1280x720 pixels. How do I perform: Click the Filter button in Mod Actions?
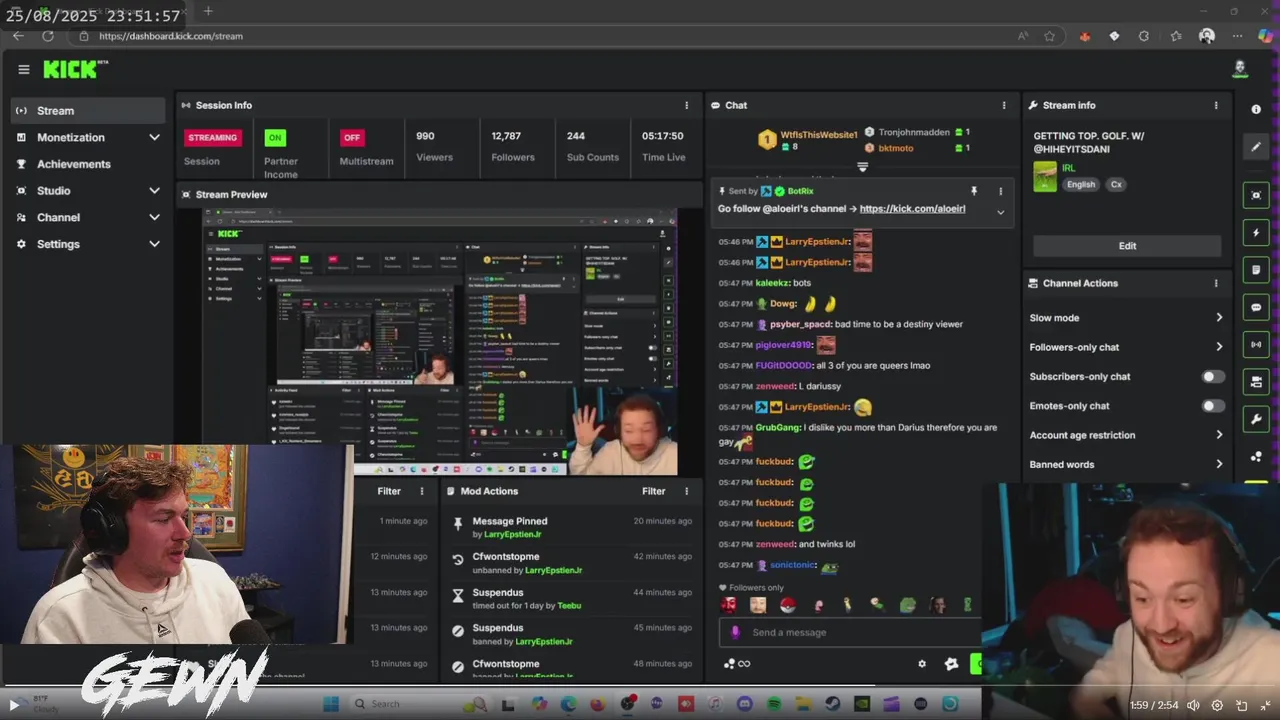coord(654,491)
